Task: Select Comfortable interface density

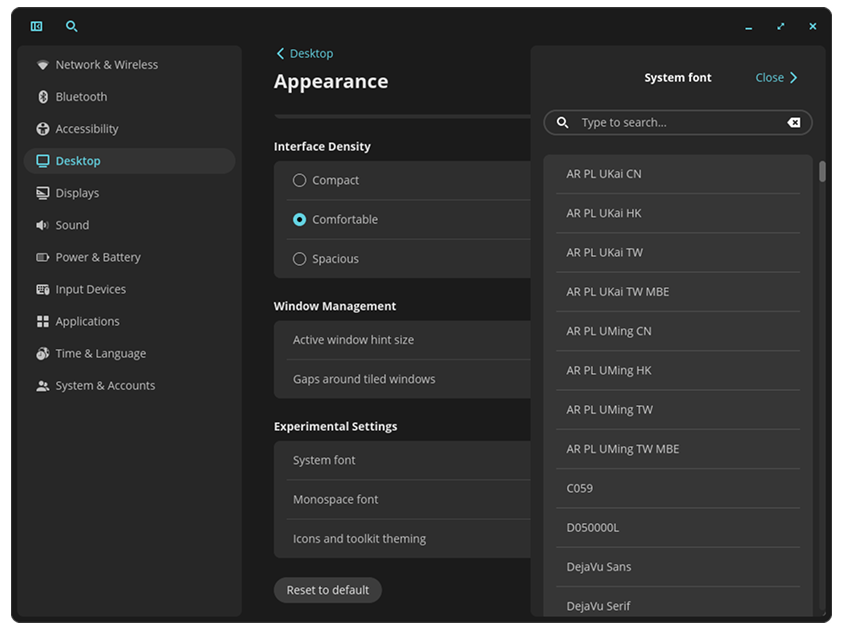Action: (x=300, y=220)
